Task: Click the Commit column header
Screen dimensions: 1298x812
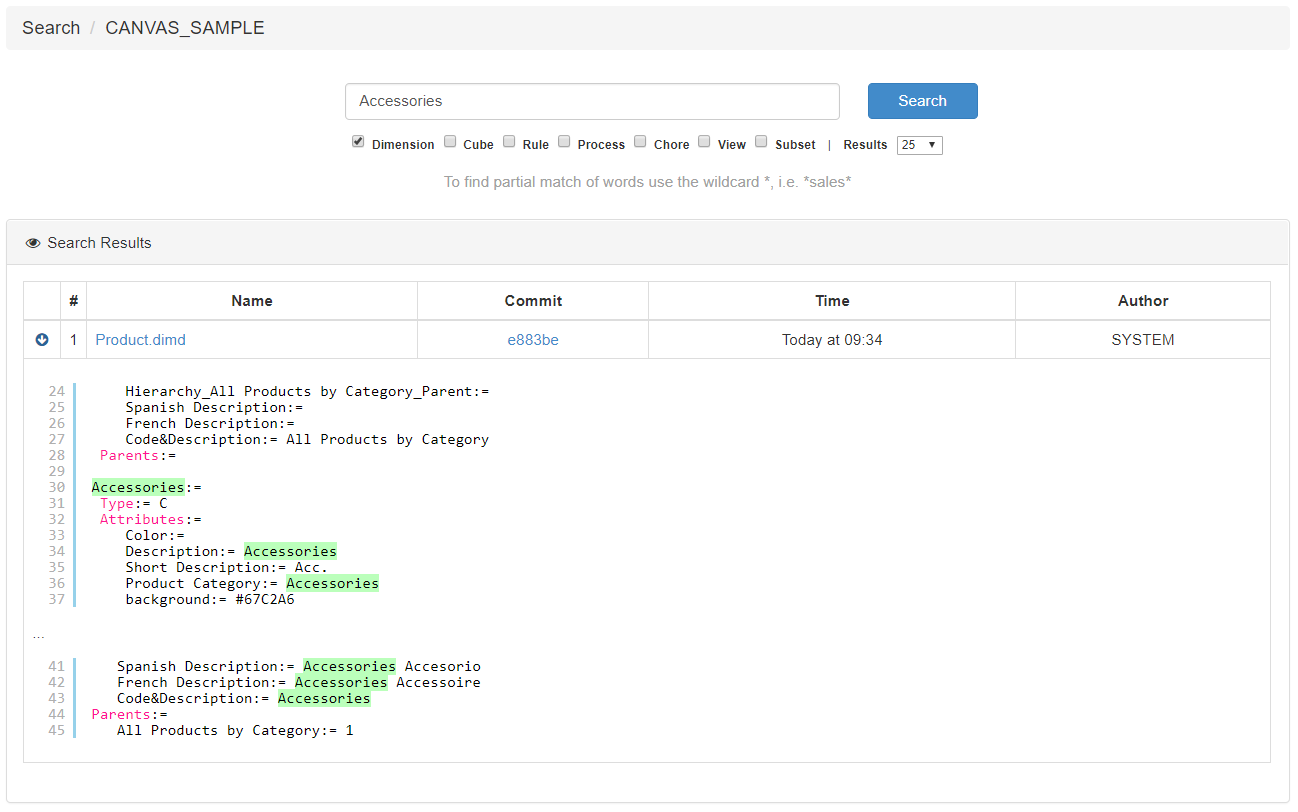Action: [533, 301]
